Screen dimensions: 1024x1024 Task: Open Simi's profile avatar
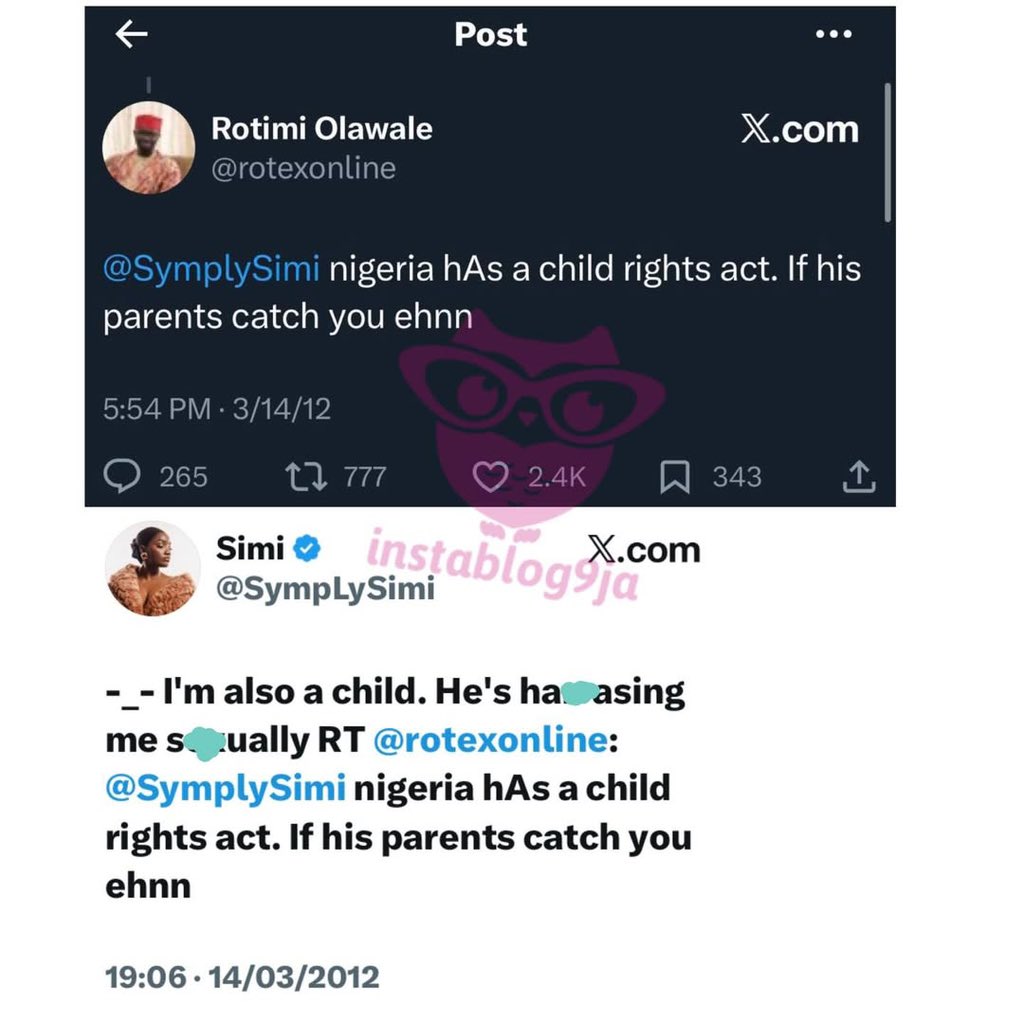tap(152, 567)
